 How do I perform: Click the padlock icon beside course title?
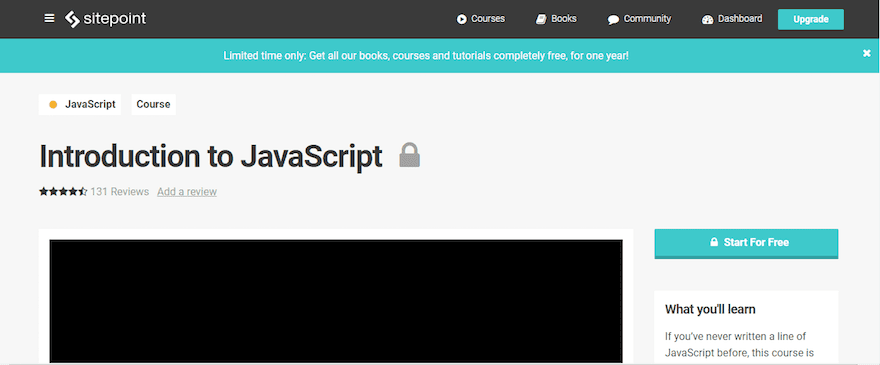410,155
